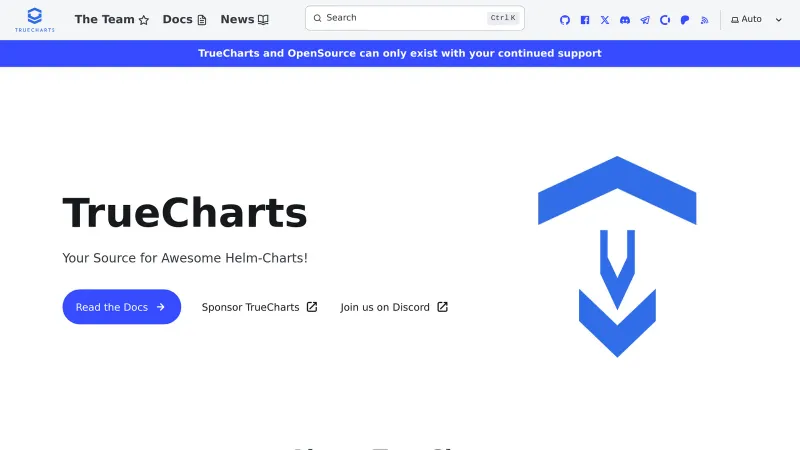800x450 pixels.
Task: Go to the Docs navigation item
Action: [185, 19]
